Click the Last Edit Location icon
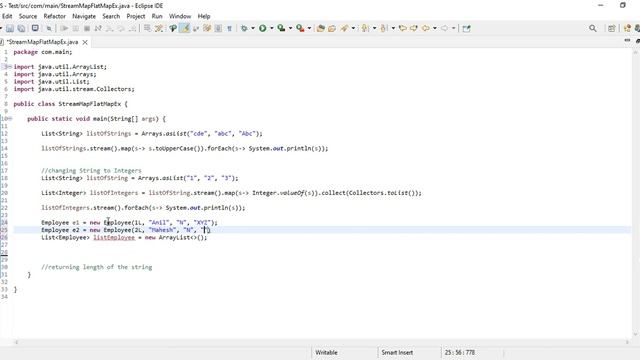 pyautogui.click(x=403, y=28)
